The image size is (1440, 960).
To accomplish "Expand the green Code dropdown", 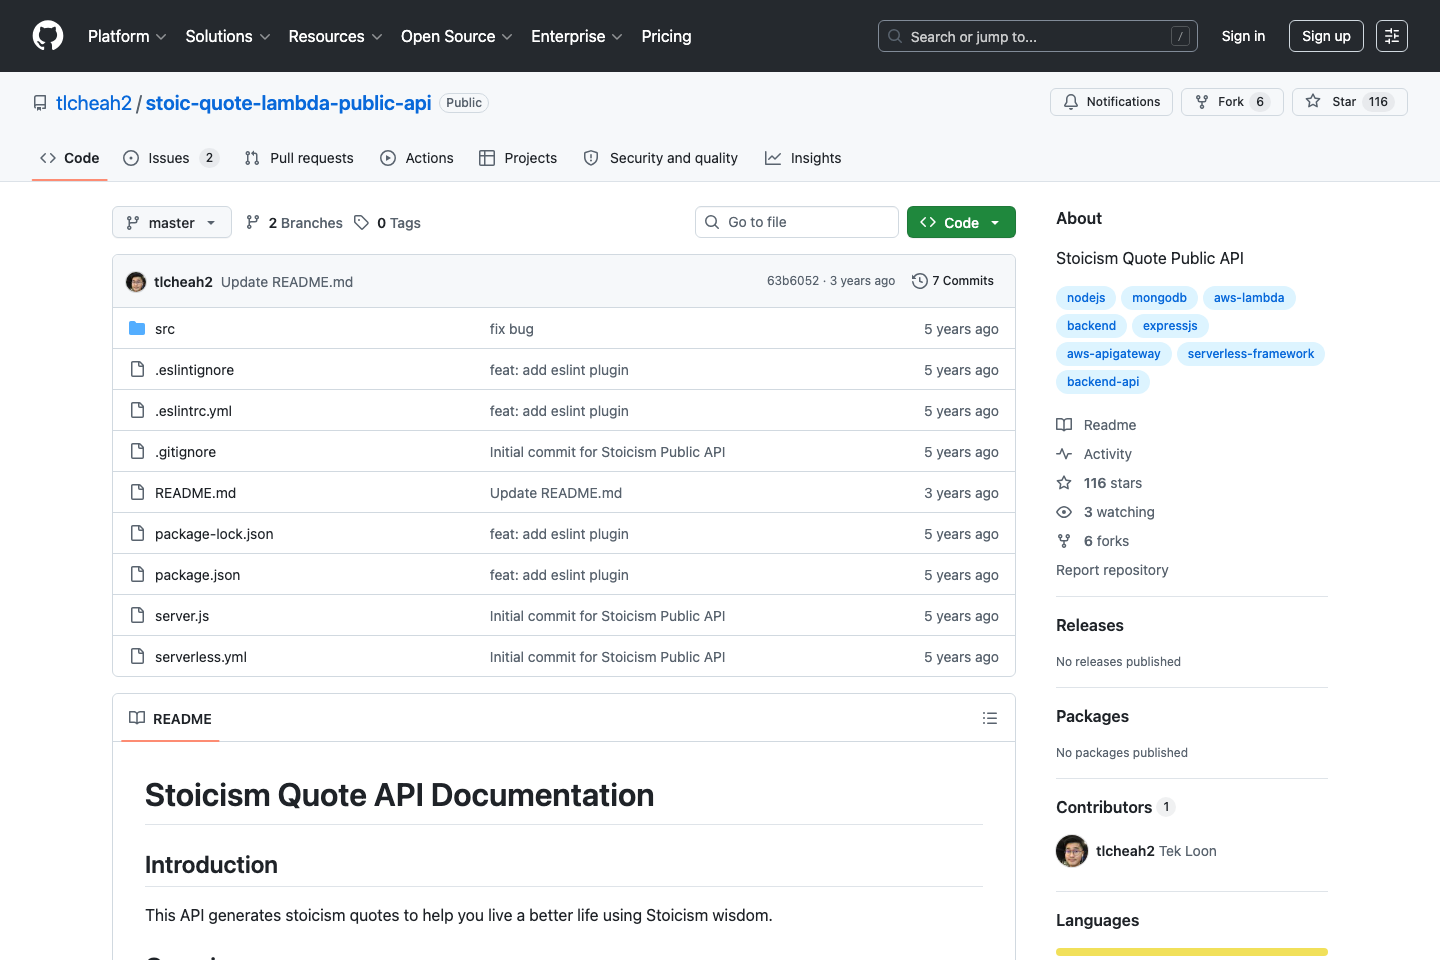I will click(961, 221).
